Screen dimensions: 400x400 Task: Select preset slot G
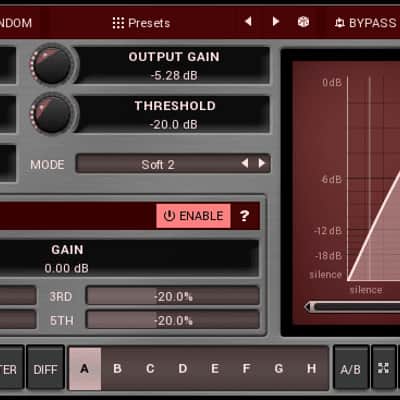click(279, 369)
